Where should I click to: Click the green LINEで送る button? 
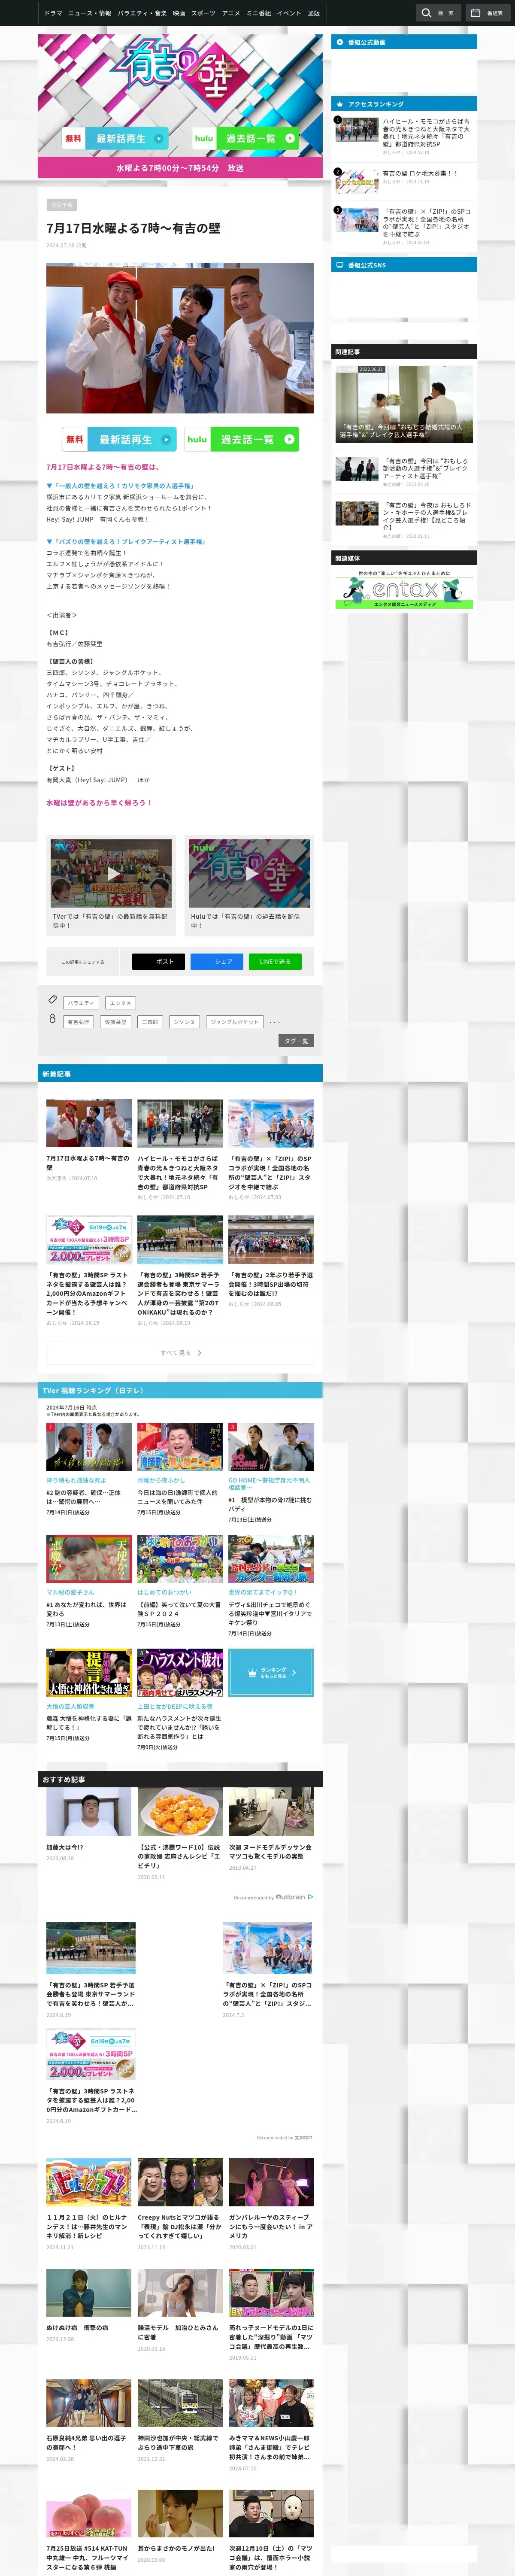click(275, 962)
